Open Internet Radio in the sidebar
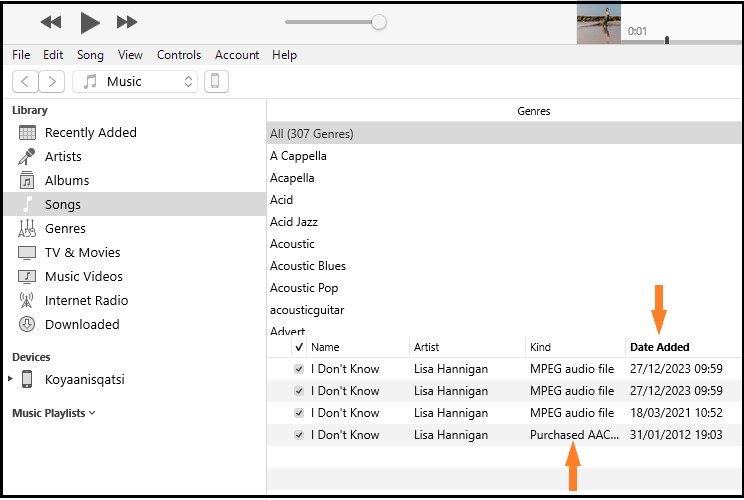 click(86, 301)
